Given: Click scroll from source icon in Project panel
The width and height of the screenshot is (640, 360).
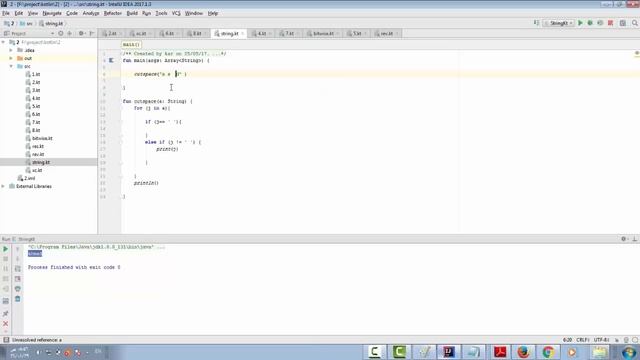Looking at the screenshot, I should [x=60, y=33].
